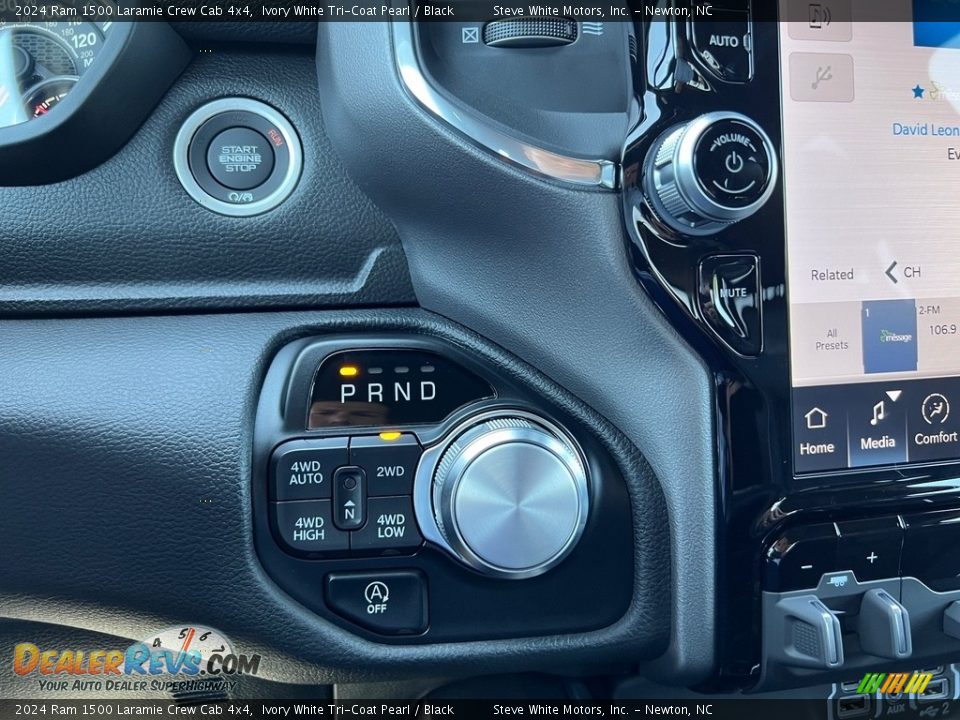
Task: Select 4WD HIGH drive mode
Action: pyautogui.click(x=310, y=527)
